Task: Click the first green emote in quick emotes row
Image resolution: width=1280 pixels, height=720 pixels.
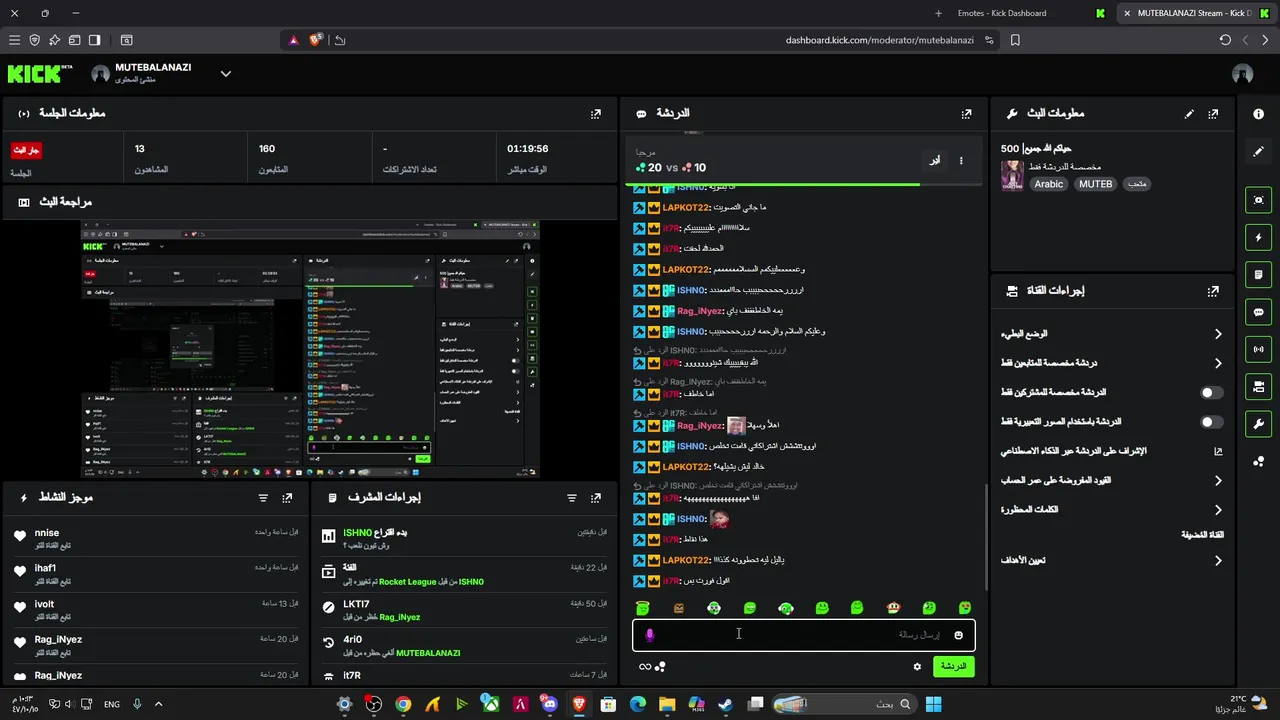Action: coord(643,608)
